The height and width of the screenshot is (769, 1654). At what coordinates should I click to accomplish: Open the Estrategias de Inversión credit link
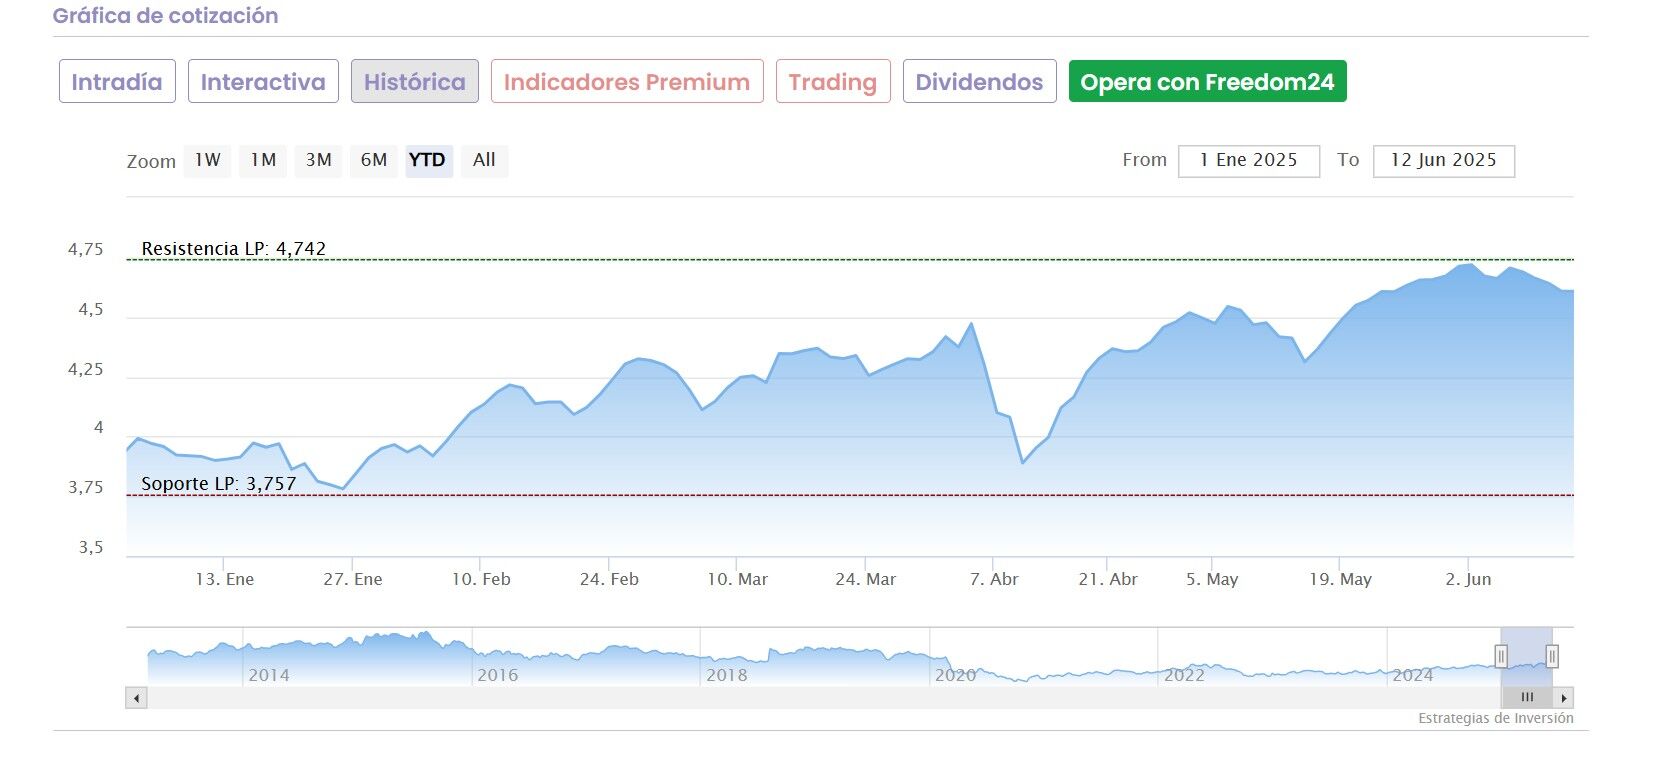[1495, 718]
